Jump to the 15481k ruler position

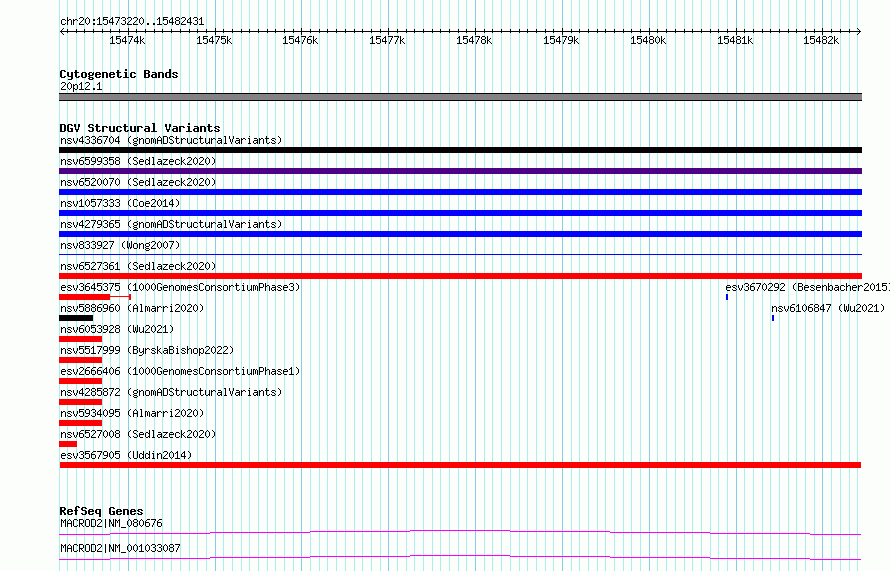click(735, 40)
